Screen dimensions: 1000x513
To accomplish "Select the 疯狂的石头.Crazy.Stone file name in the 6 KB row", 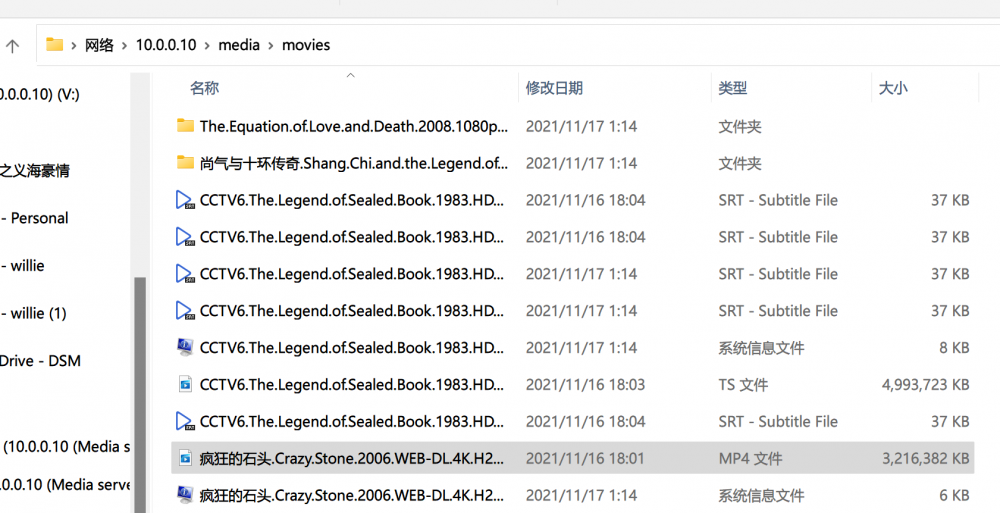I will (x=352, y=495).
